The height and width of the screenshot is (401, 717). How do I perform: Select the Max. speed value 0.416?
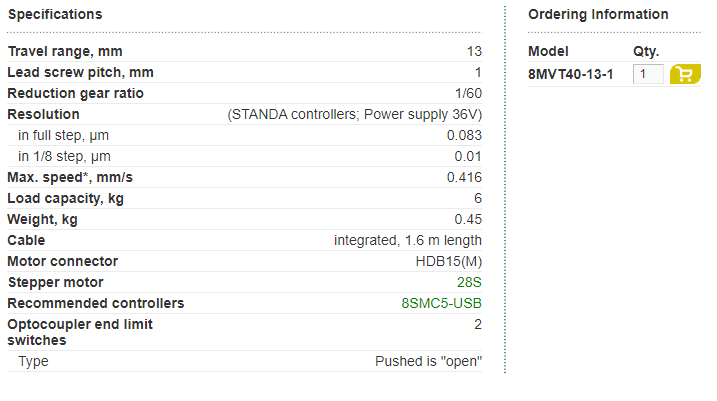pyautogui.click(x=464, y=177)
